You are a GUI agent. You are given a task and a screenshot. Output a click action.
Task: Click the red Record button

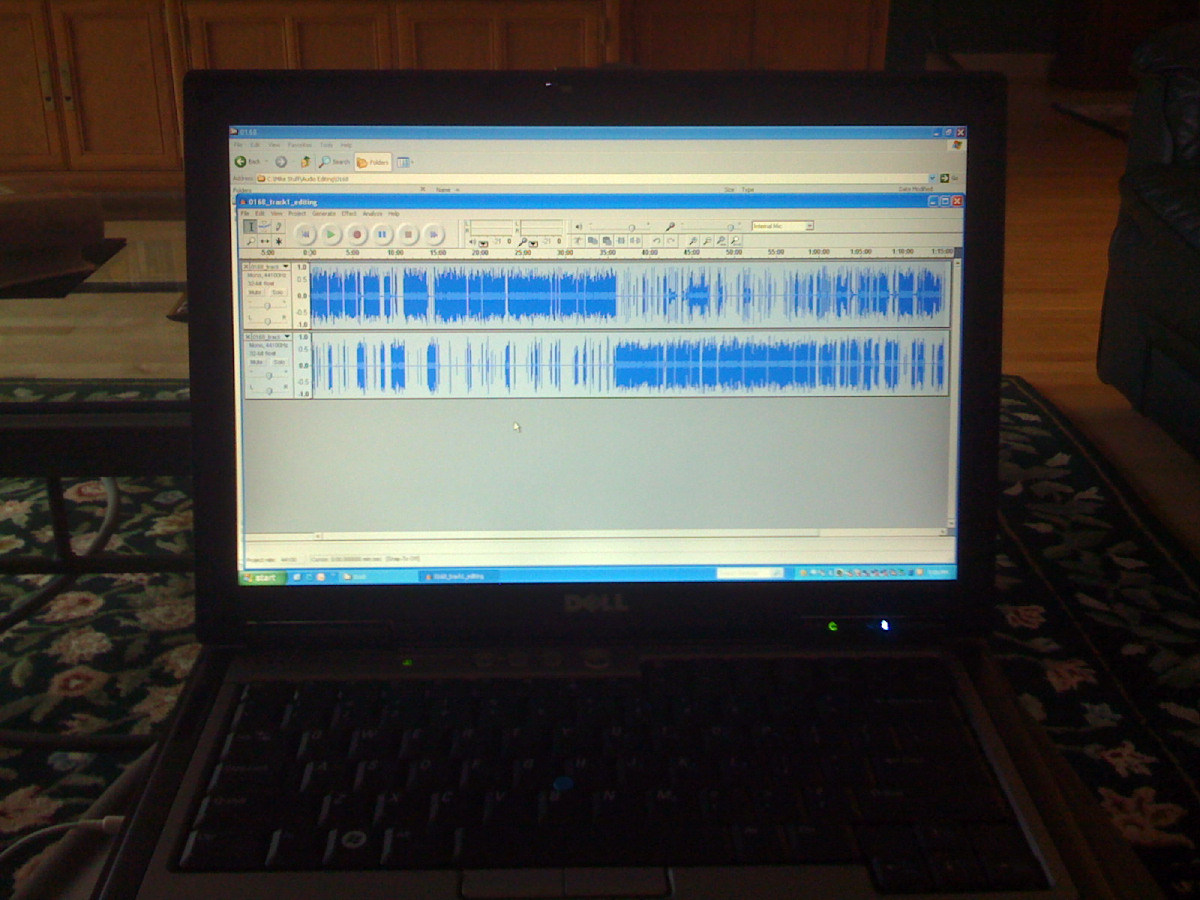coord(357,234)
